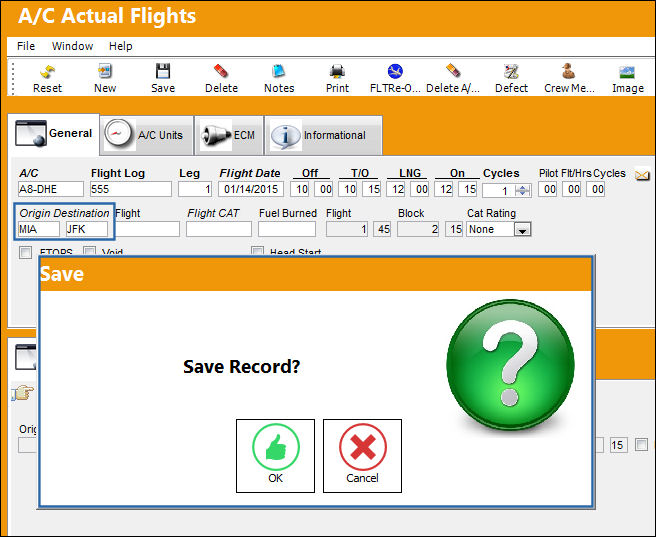Screen dimensions: 656x537
Task: Click the Fuel Burned input field
Action: [x=287, y=229]
